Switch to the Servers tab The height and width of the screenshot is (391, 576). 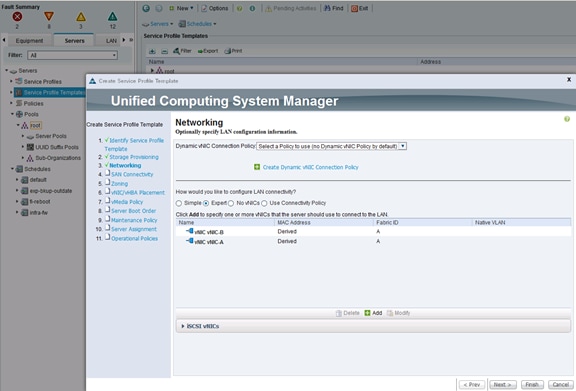click(x=75, y=40)
